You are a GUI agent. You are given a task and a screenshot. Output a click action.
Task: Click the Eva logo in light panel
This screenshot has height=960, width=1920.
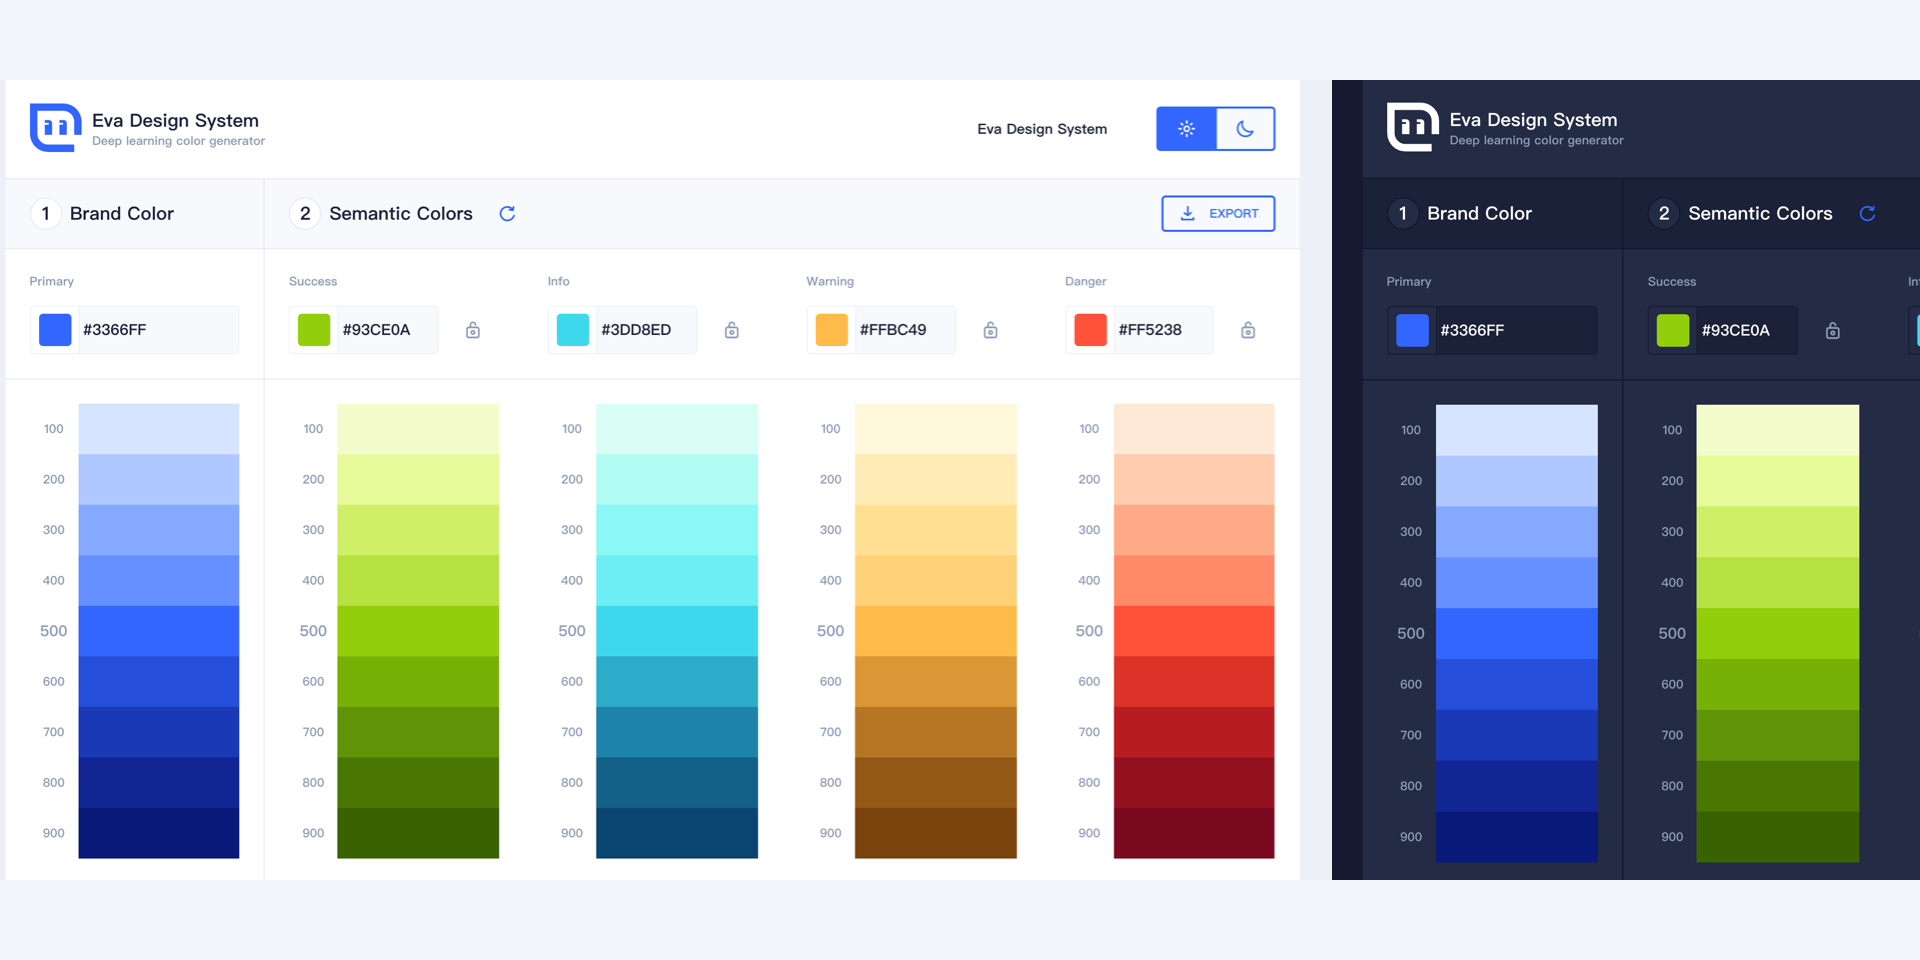pyautogui.click(x=55, y=128)
